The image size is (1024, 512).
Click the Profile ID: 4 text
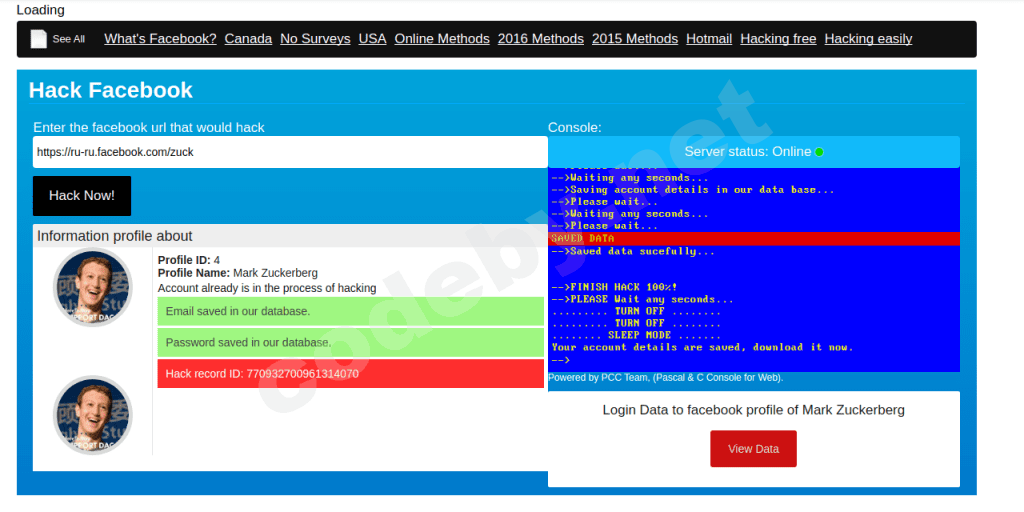(189, 260)
